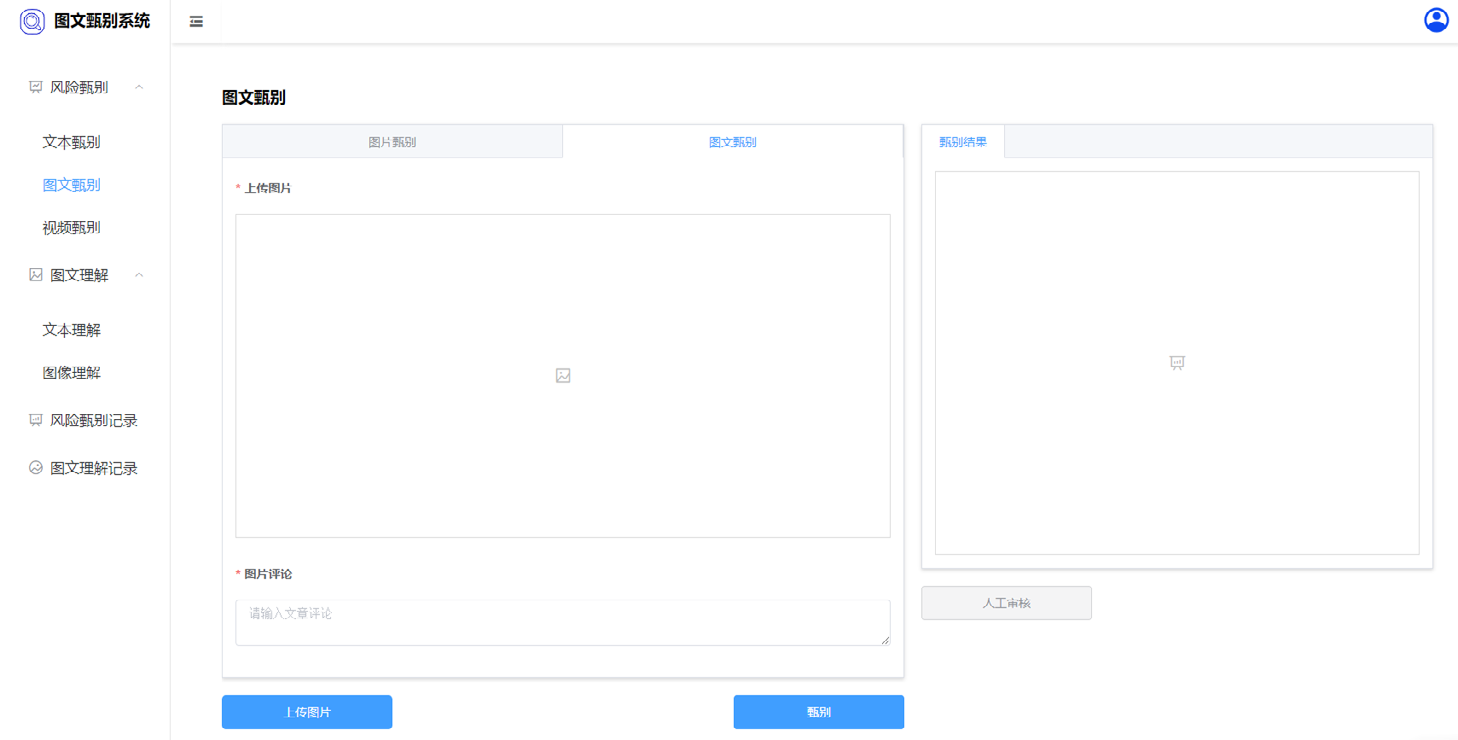Collapse the 图文理解 submenu arrow
The width and height of the screenshot is (1458, 740).
pyautogui.click(x=139, y=275)
